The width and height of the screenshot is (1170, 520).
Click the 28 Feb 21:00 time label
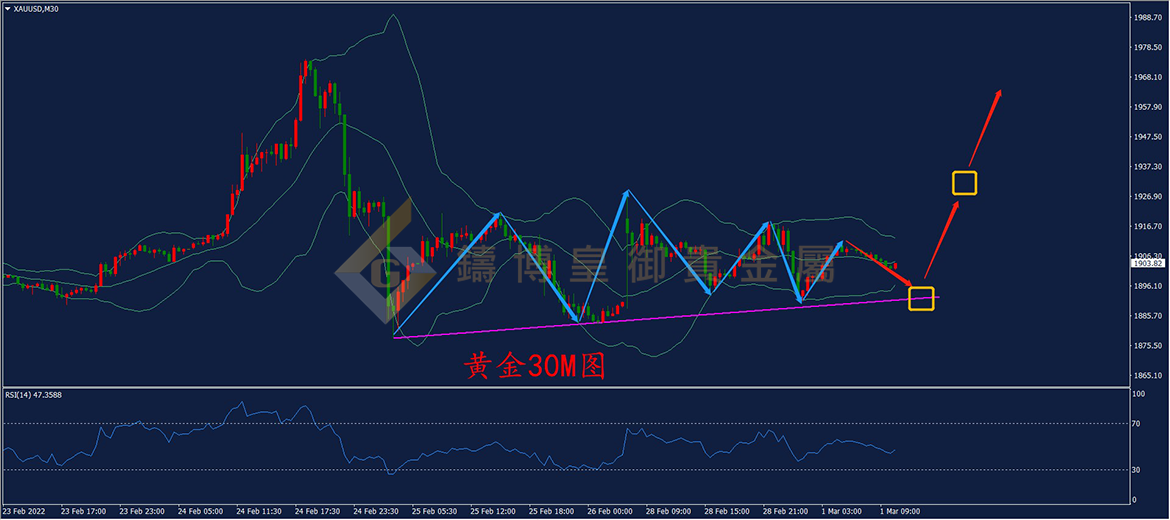[787, 513]
